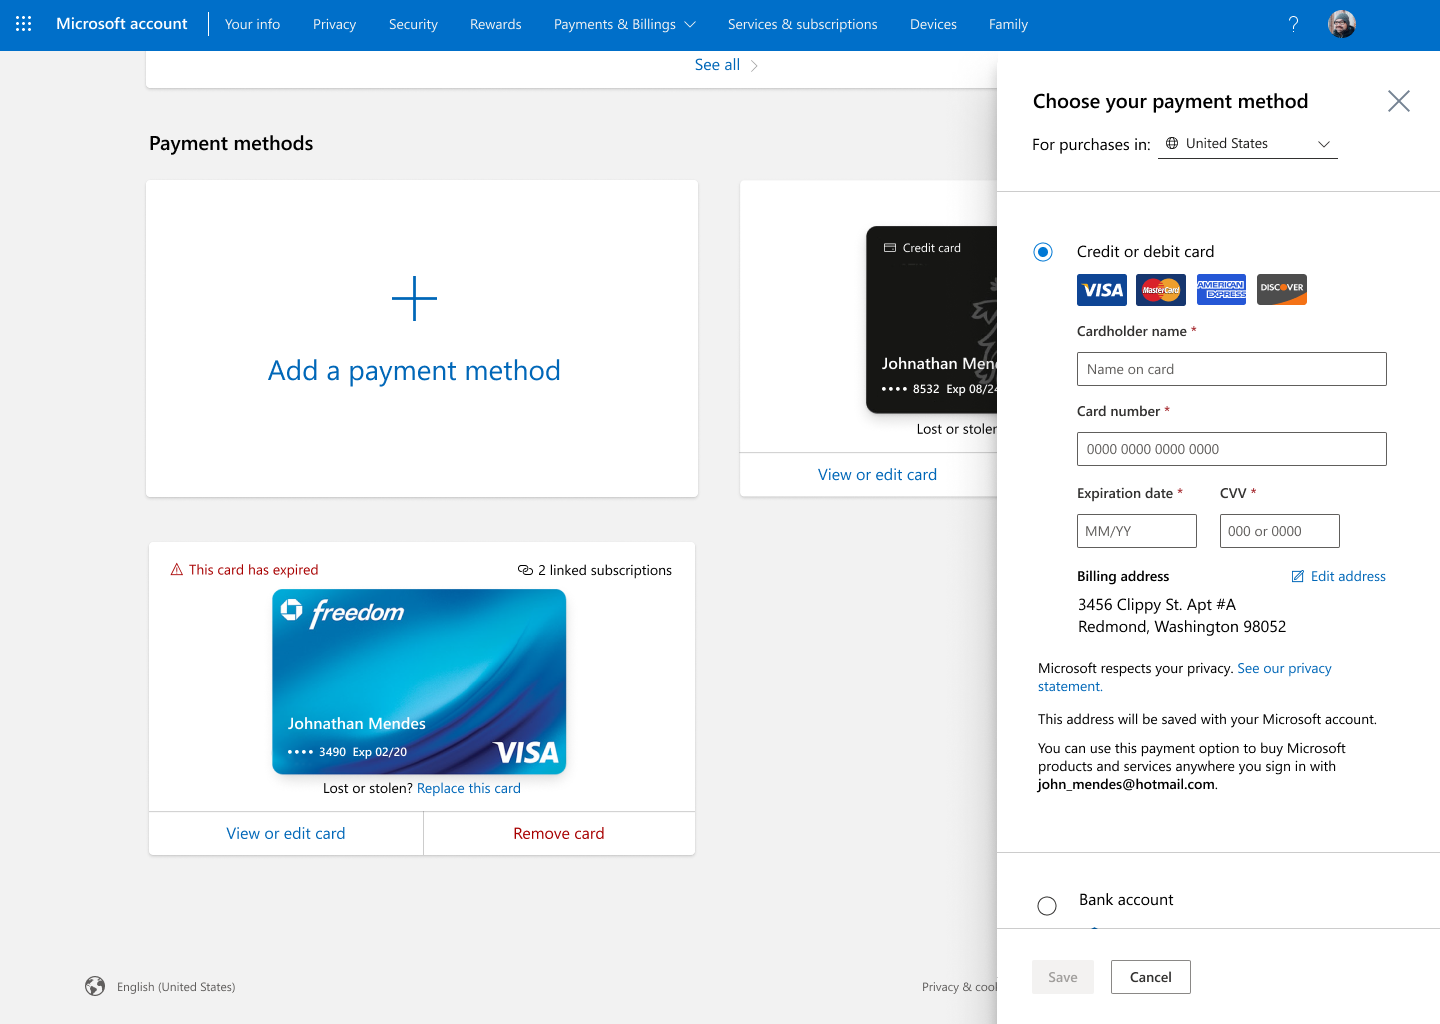Image resolution: width=1440 pixels, height=1024 pixels.
Task: Open the Security tab
Action: coord(414,24)
